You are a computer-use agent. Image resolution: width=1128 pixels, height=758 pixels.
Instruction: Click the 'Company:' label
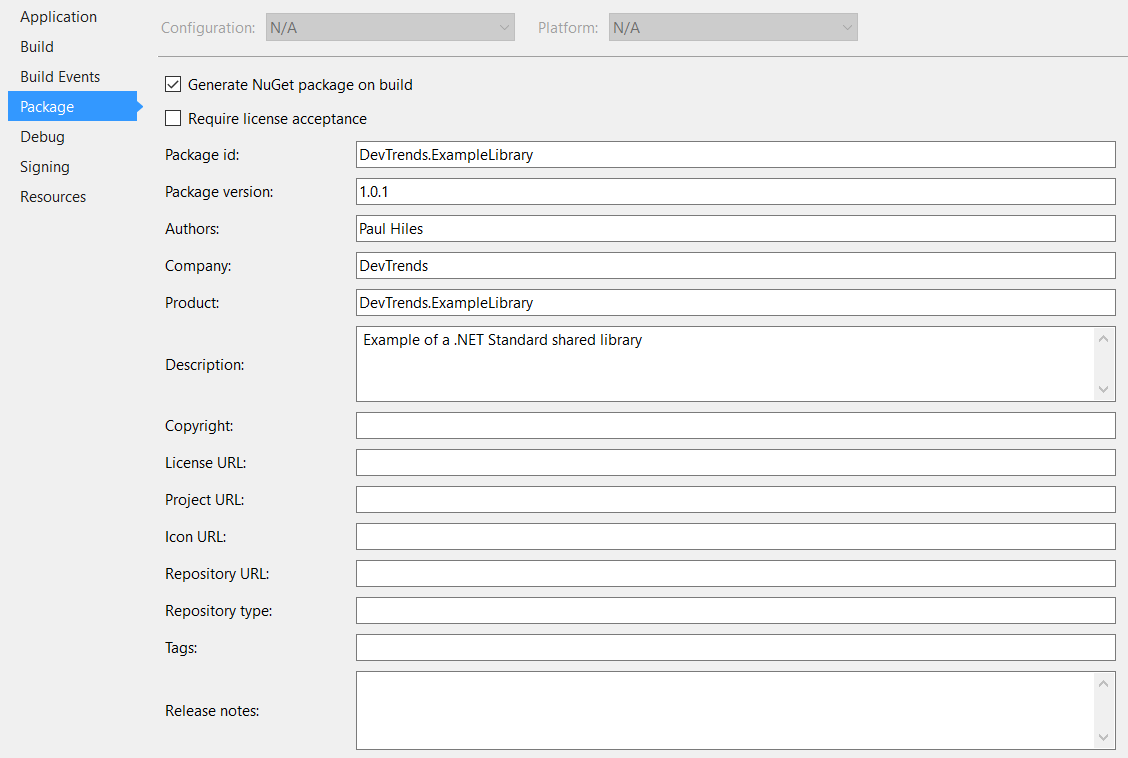coord(198,266)
